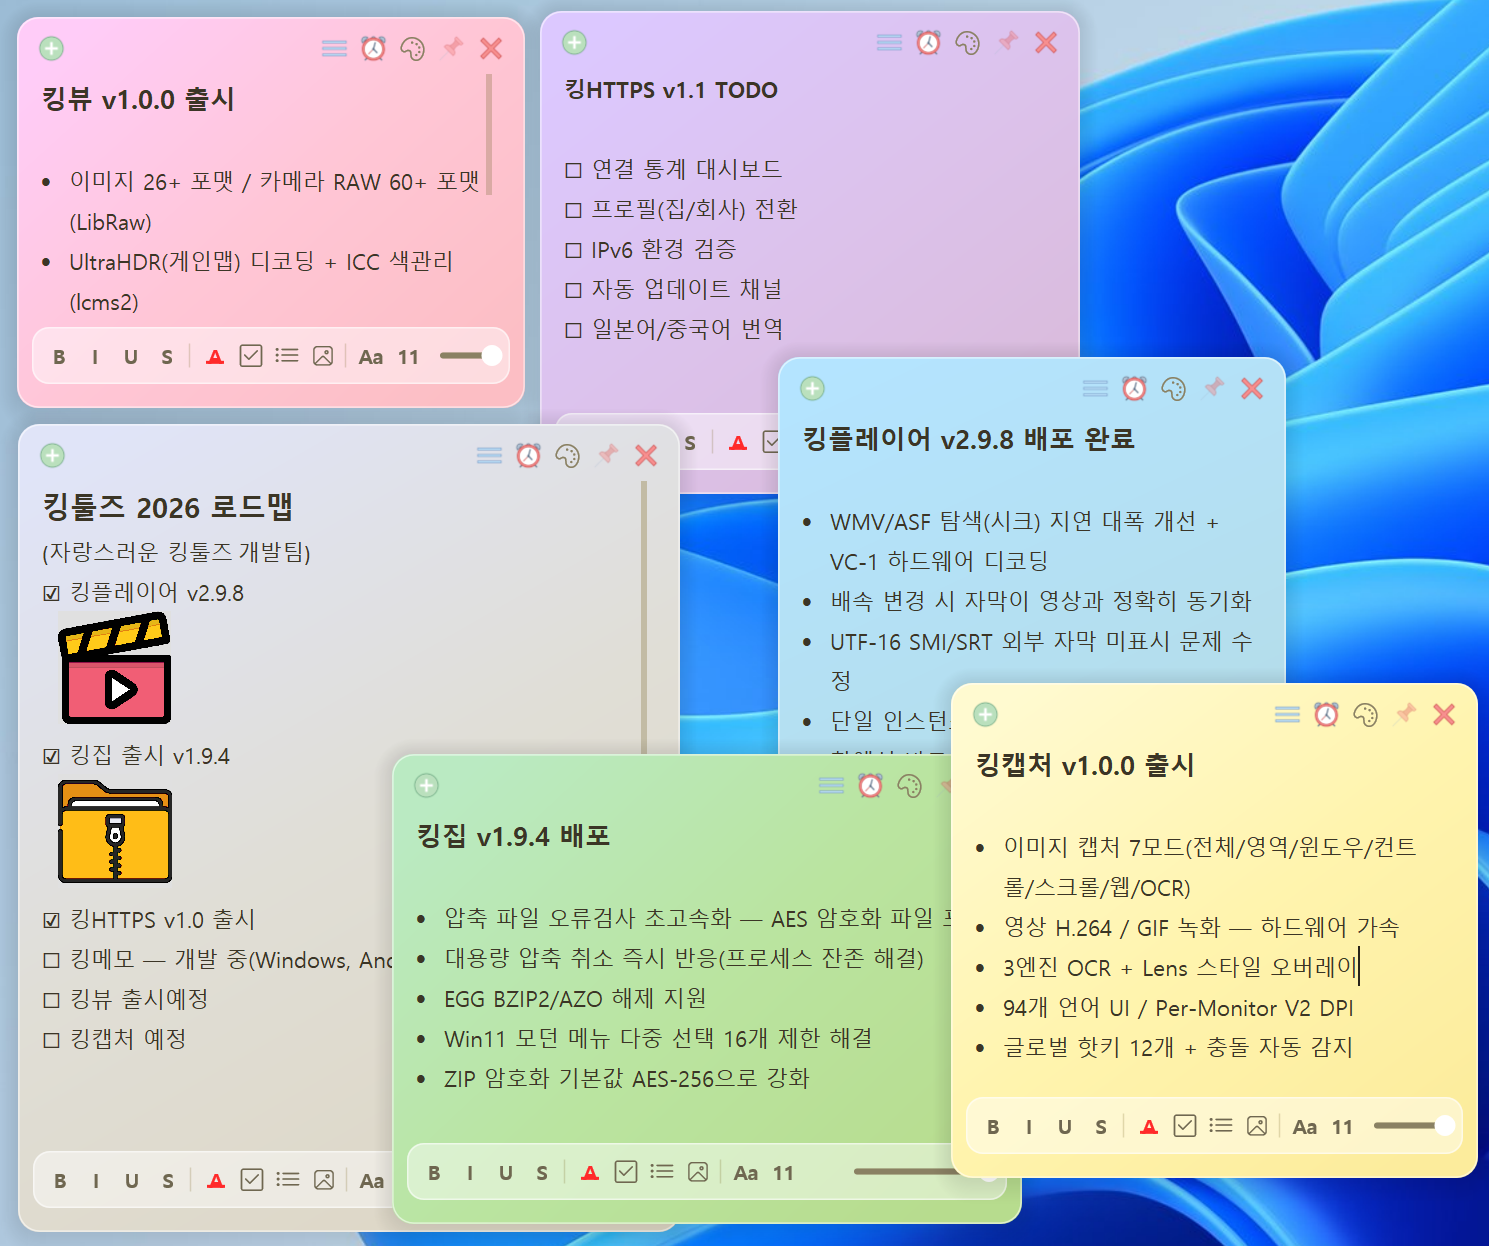This screenshot has height=1246, width=1489.
Task: Open the alarm clock on 킹툴즈 로드맵 note
Action: (528, 456)
